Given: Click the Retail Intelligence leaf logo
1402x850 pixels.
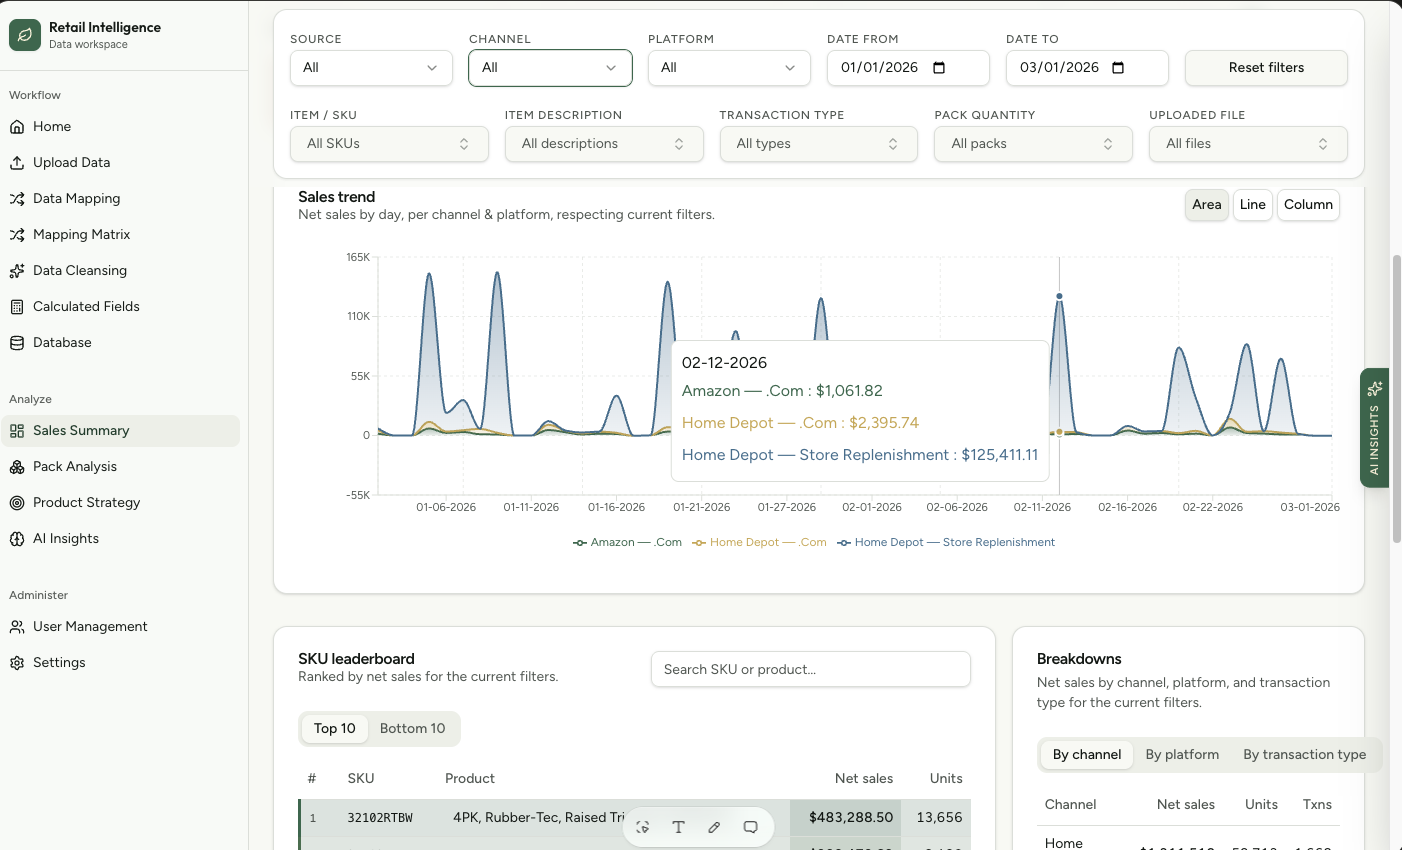Looking at the screenshot, I should 25,35.
